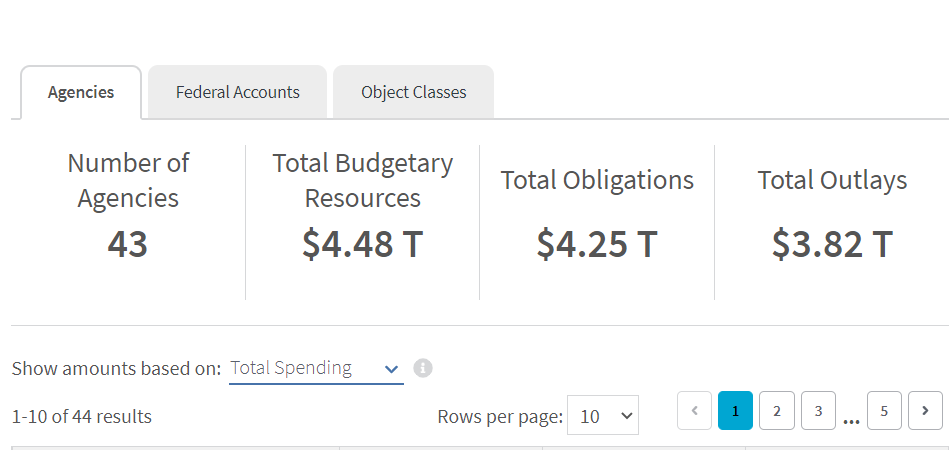Viewport: 951px width, 450px height.
Task: Click the previous page left arrow
Action: coord(694,411)
